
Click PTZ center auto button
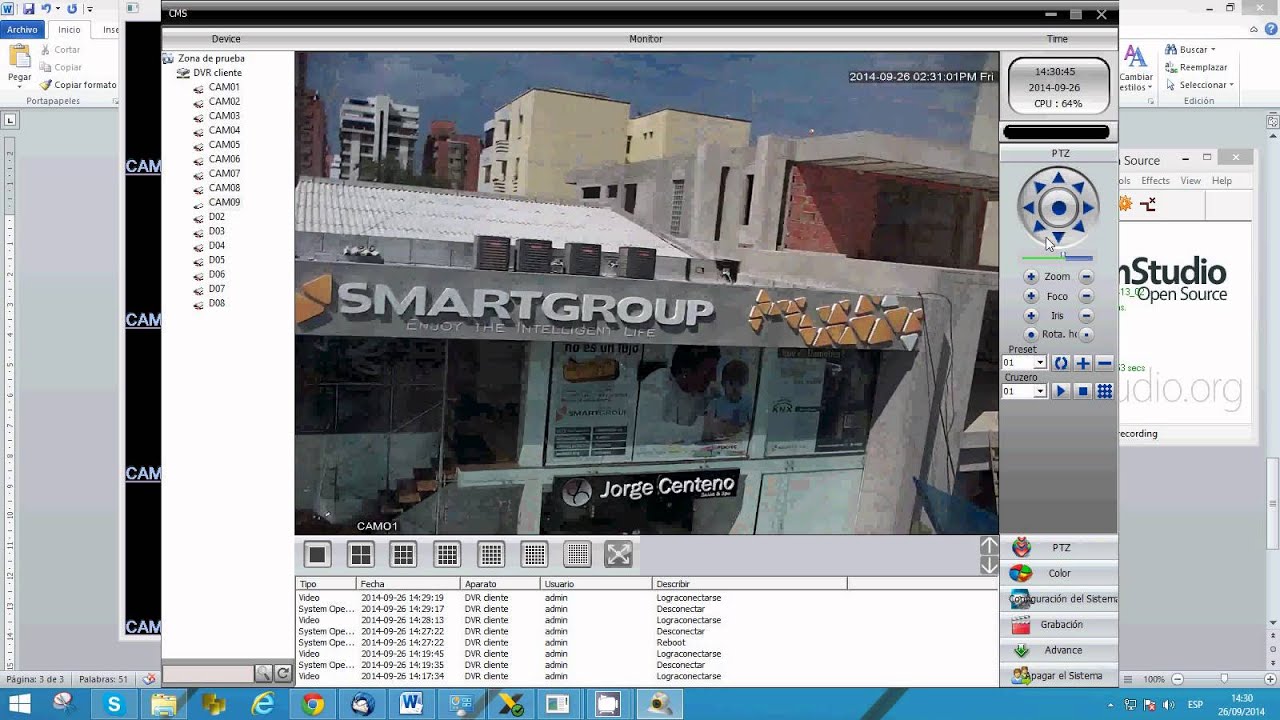tap(1058, 208)
